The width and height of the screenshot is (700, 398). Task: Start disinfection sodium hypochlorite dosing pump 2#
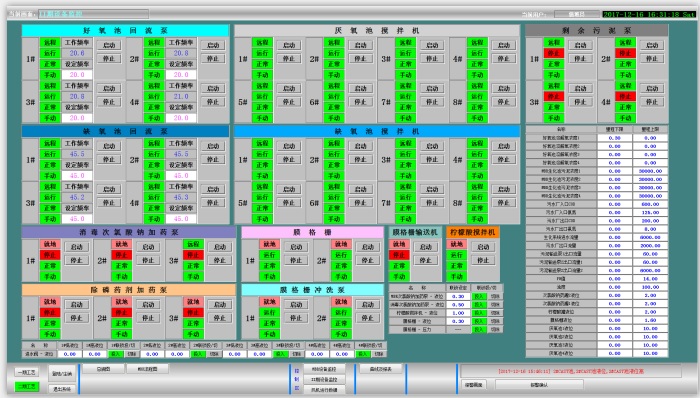(x=148, y=247)
